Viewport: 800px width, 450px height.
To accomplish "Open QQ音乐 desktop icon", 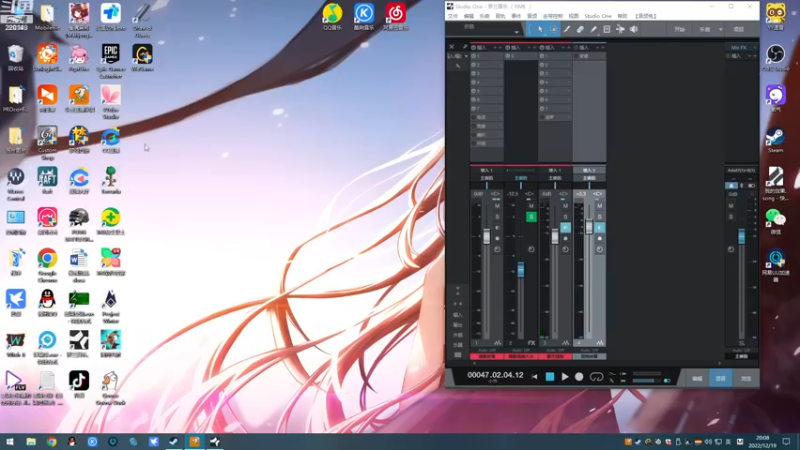I will (x=332, y=17).
